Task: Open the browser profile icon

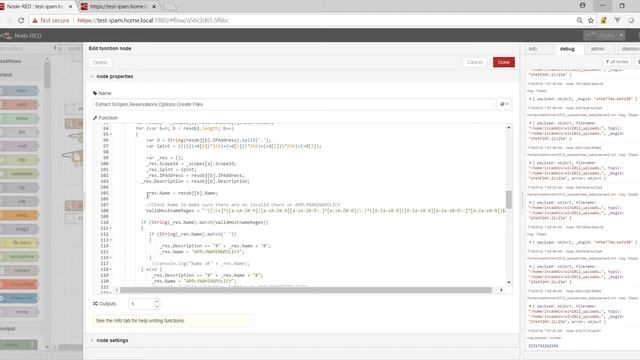Action: pyautogui.click(x=582, y=5)
